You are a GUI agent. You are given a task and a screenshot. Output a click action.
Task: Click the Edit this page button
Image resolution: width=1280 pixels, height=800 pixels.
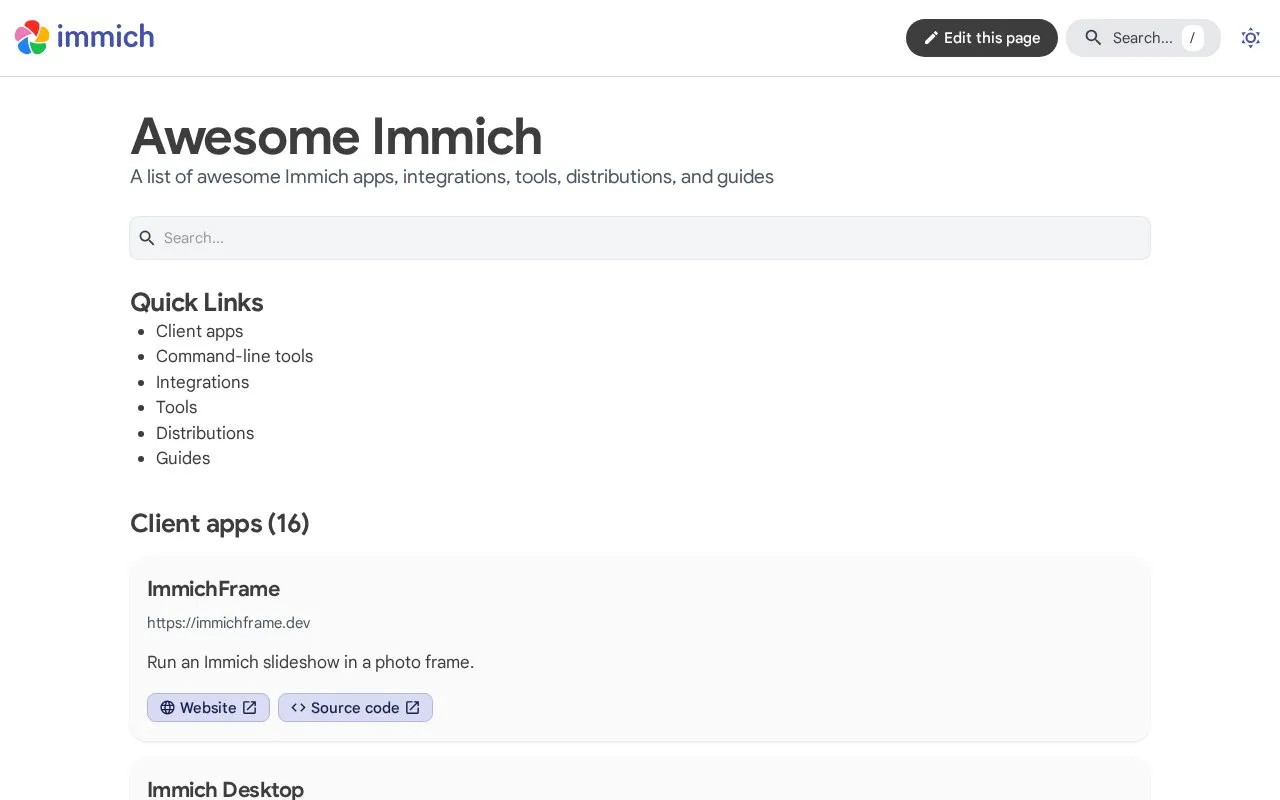click(982, 38)
